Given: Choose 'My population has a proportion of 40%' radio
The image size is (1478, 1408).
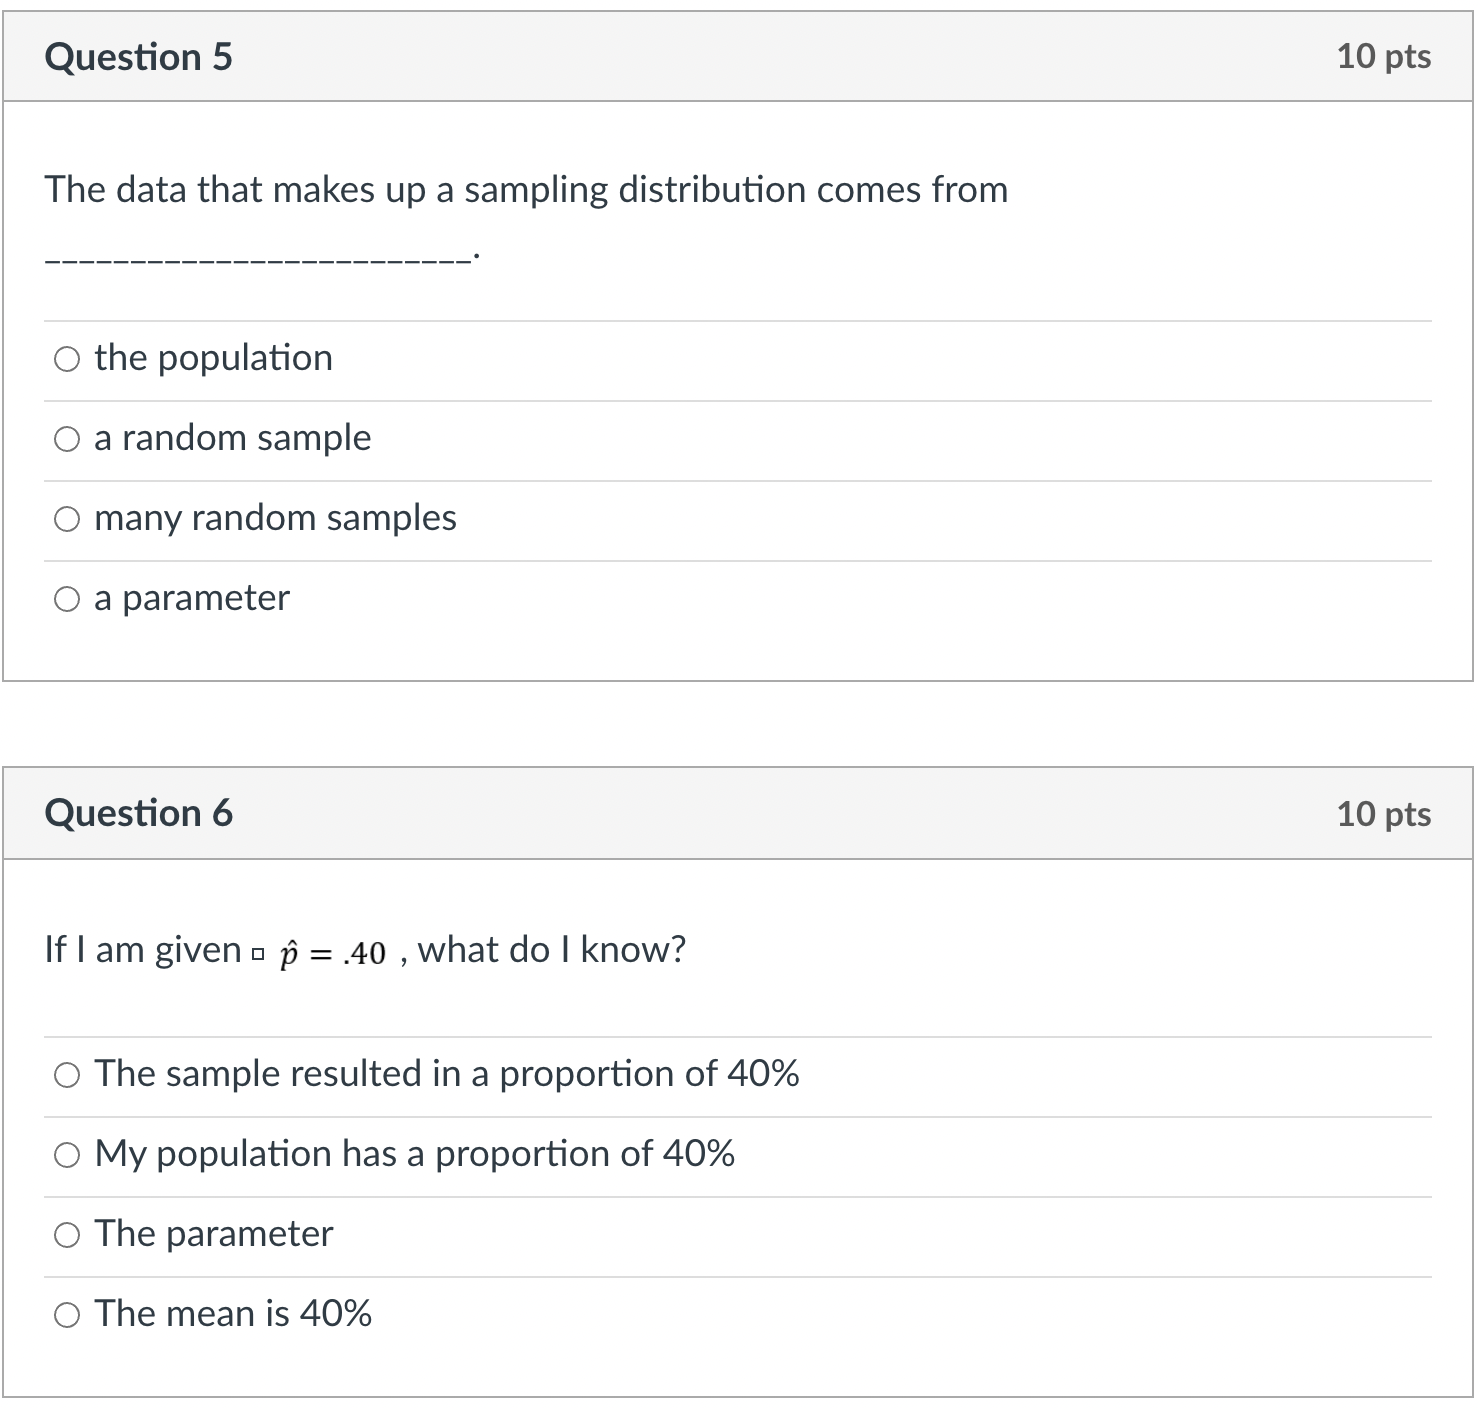Looking at the screenshot, I should pyautogui.click(x=67, y=1155).
